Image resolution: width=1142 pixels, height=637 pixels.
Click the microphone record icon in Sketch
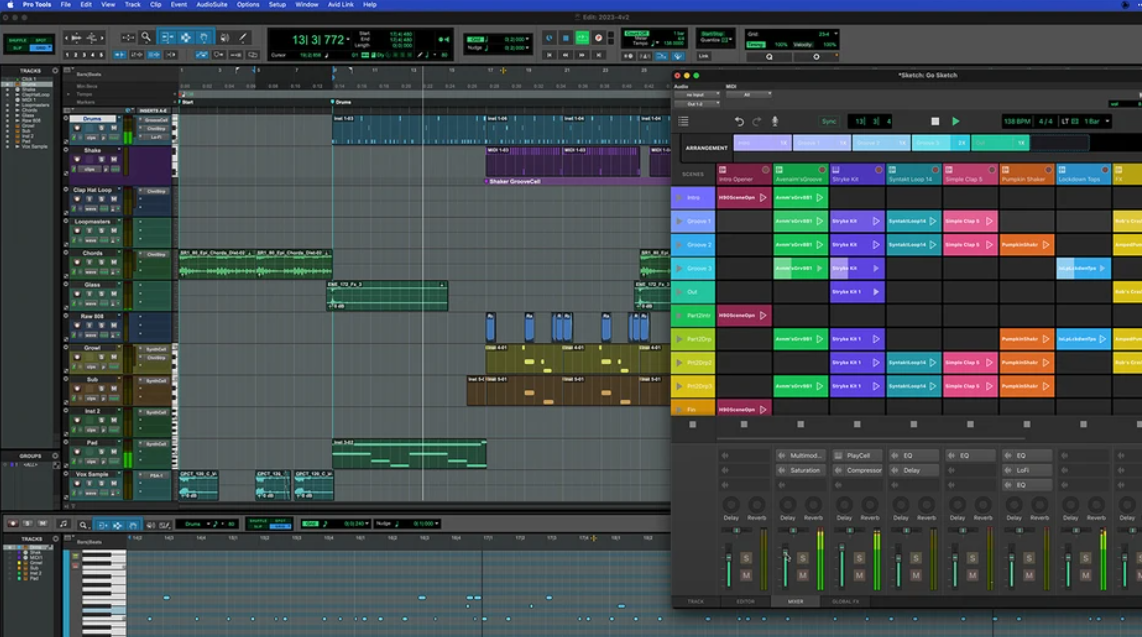coord(775,121)
